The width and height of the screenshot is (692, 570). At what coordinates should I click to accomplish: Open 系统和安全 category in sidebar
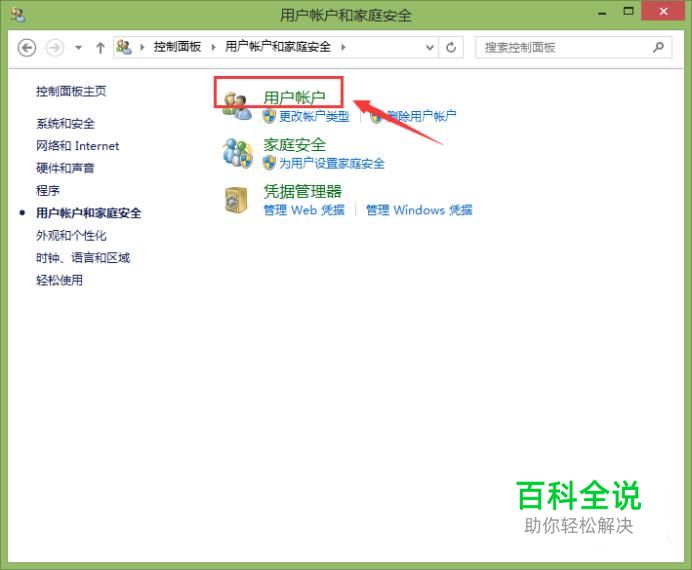[65, 124]
